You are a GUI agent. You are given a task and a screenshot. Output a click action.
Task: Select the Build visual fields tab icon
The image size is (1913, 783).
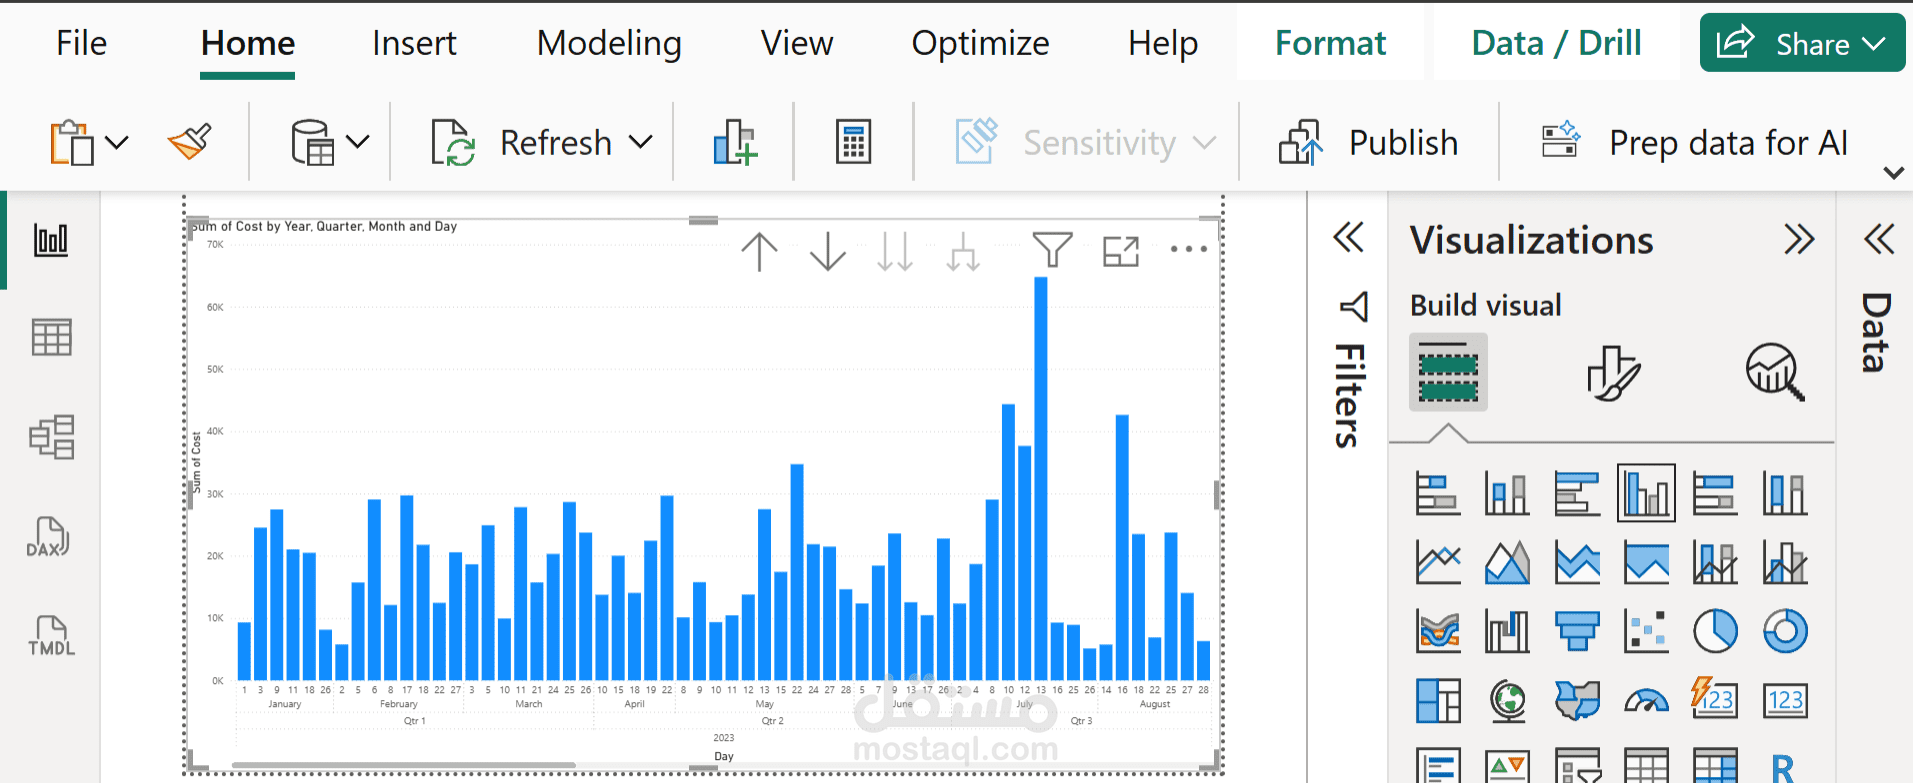click(x=1448, y=372)
